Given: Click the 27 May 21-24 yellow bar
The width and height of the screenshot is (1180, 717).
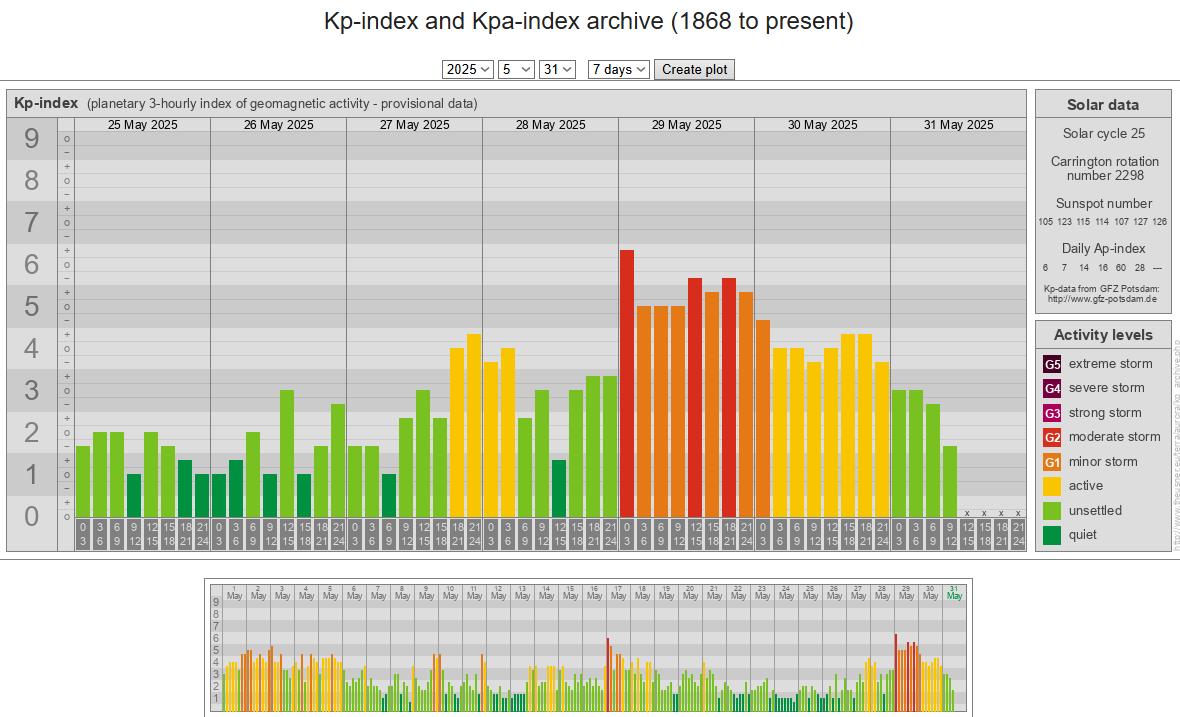Looking at the screenshot, I should pos(474,426).
